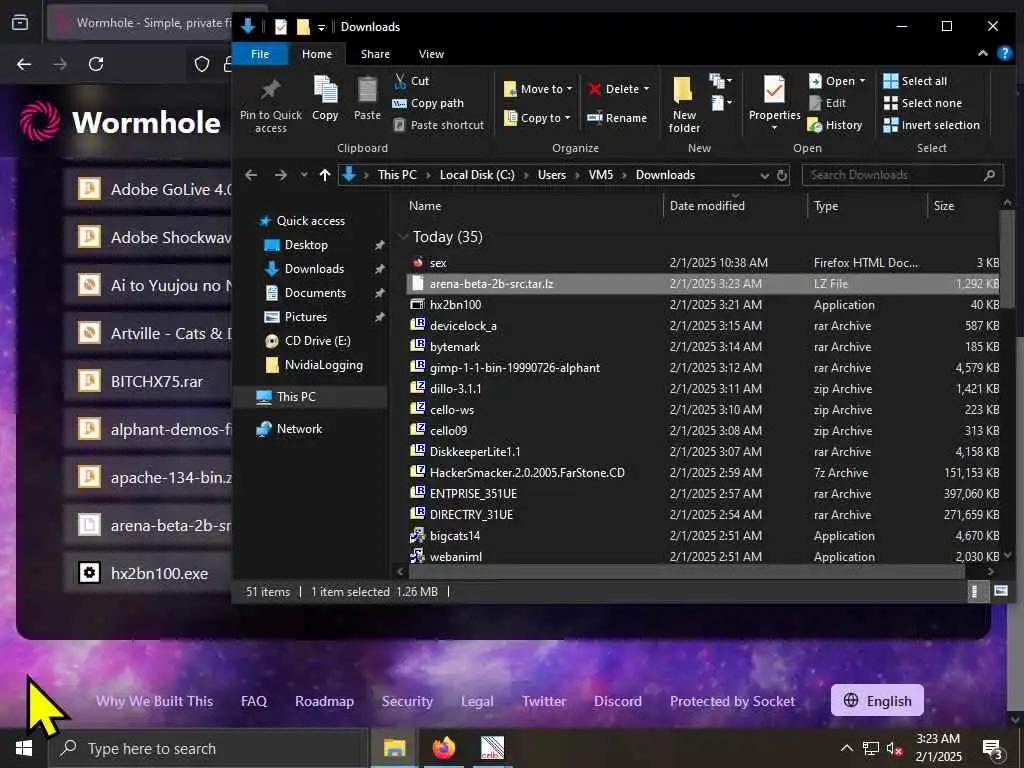Open the Easy access dropdown icon

(720, 103)
